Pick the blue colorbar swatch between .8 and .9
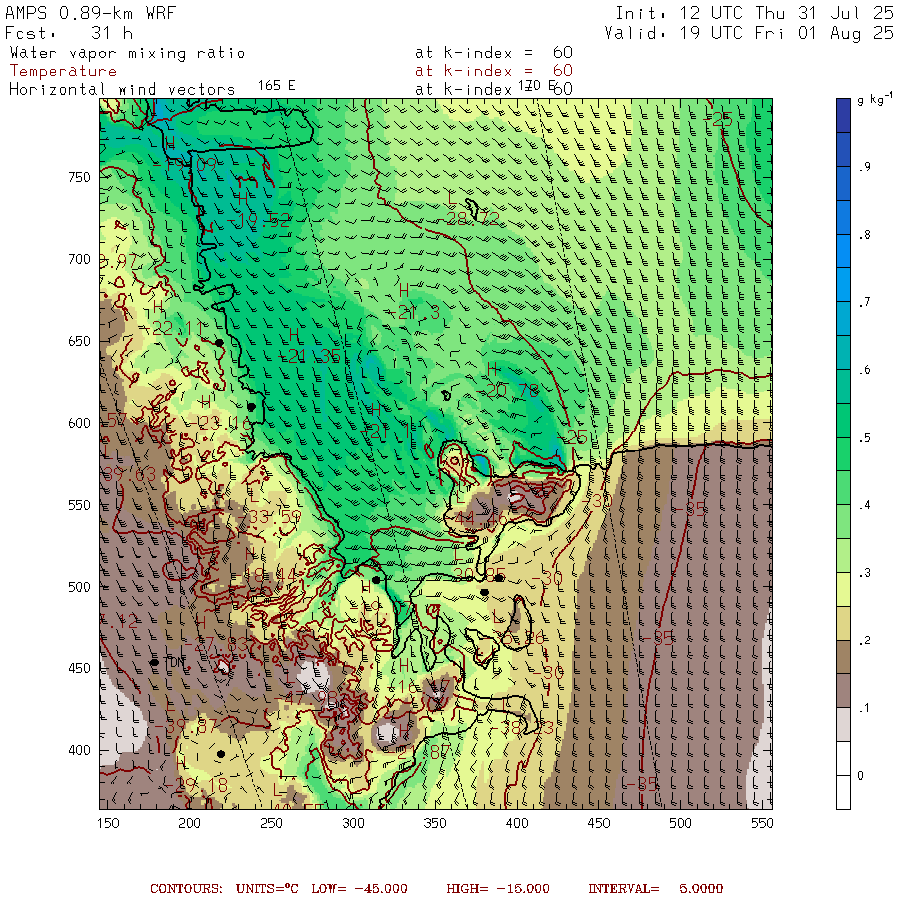The width and height of the screenshot is (900, 900). (843, 217)
